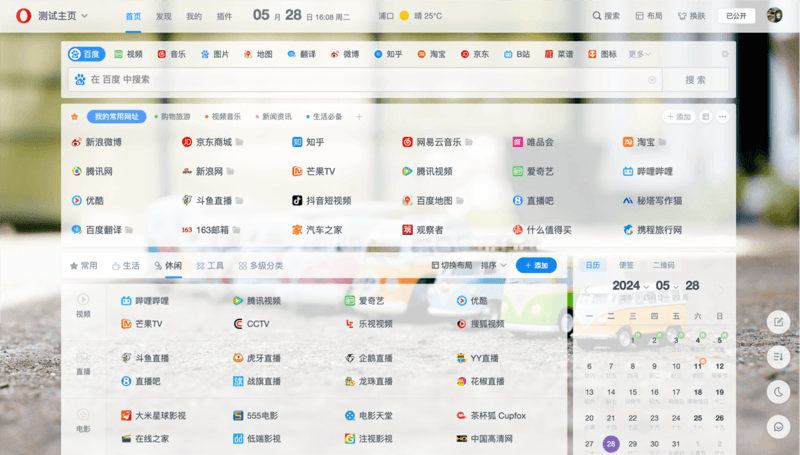The width and height of the screenshot is (800, 455).
Task: Open the 我的 tab
Action: [x=194, y=16]
